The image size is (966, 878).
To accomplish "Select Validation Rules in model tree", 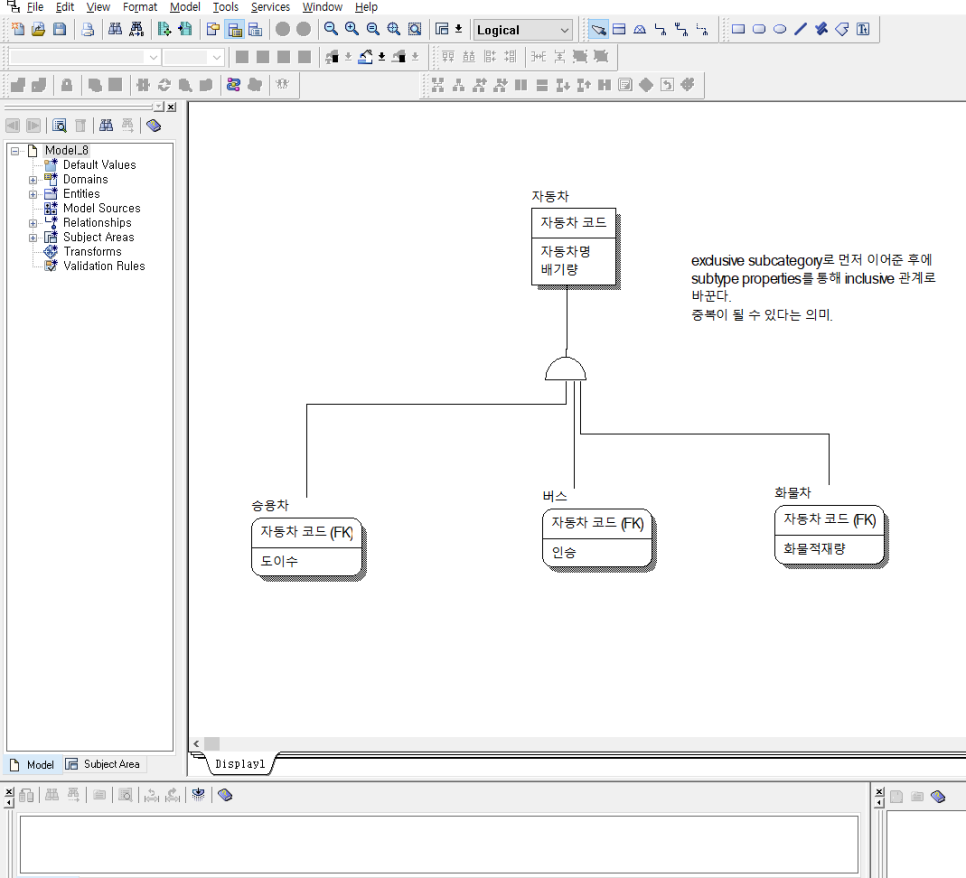I will click(x=104, y=266).
